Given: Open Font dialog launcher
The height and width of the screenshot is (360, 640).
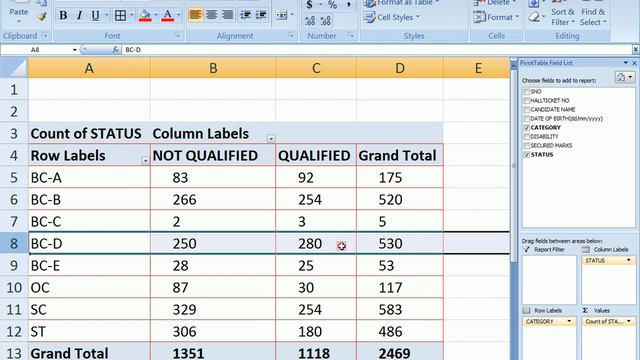Looking at the screenshot, I should click(177, 36).
